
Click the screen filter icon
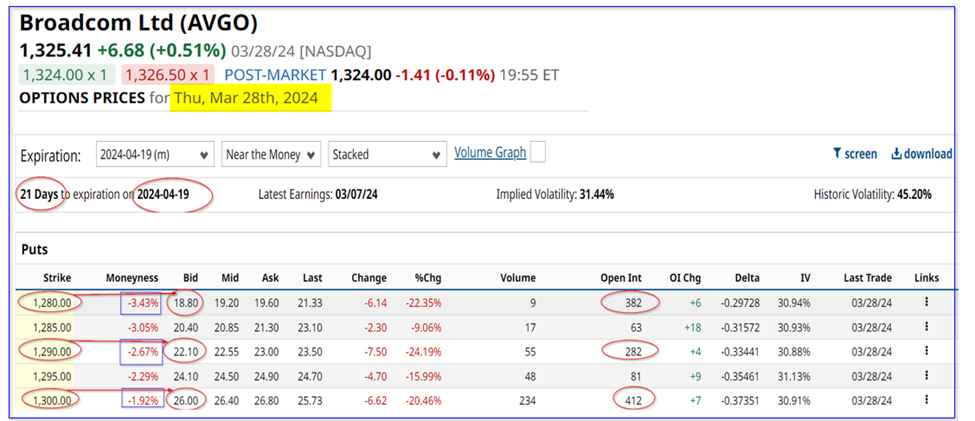coord(854,154)
